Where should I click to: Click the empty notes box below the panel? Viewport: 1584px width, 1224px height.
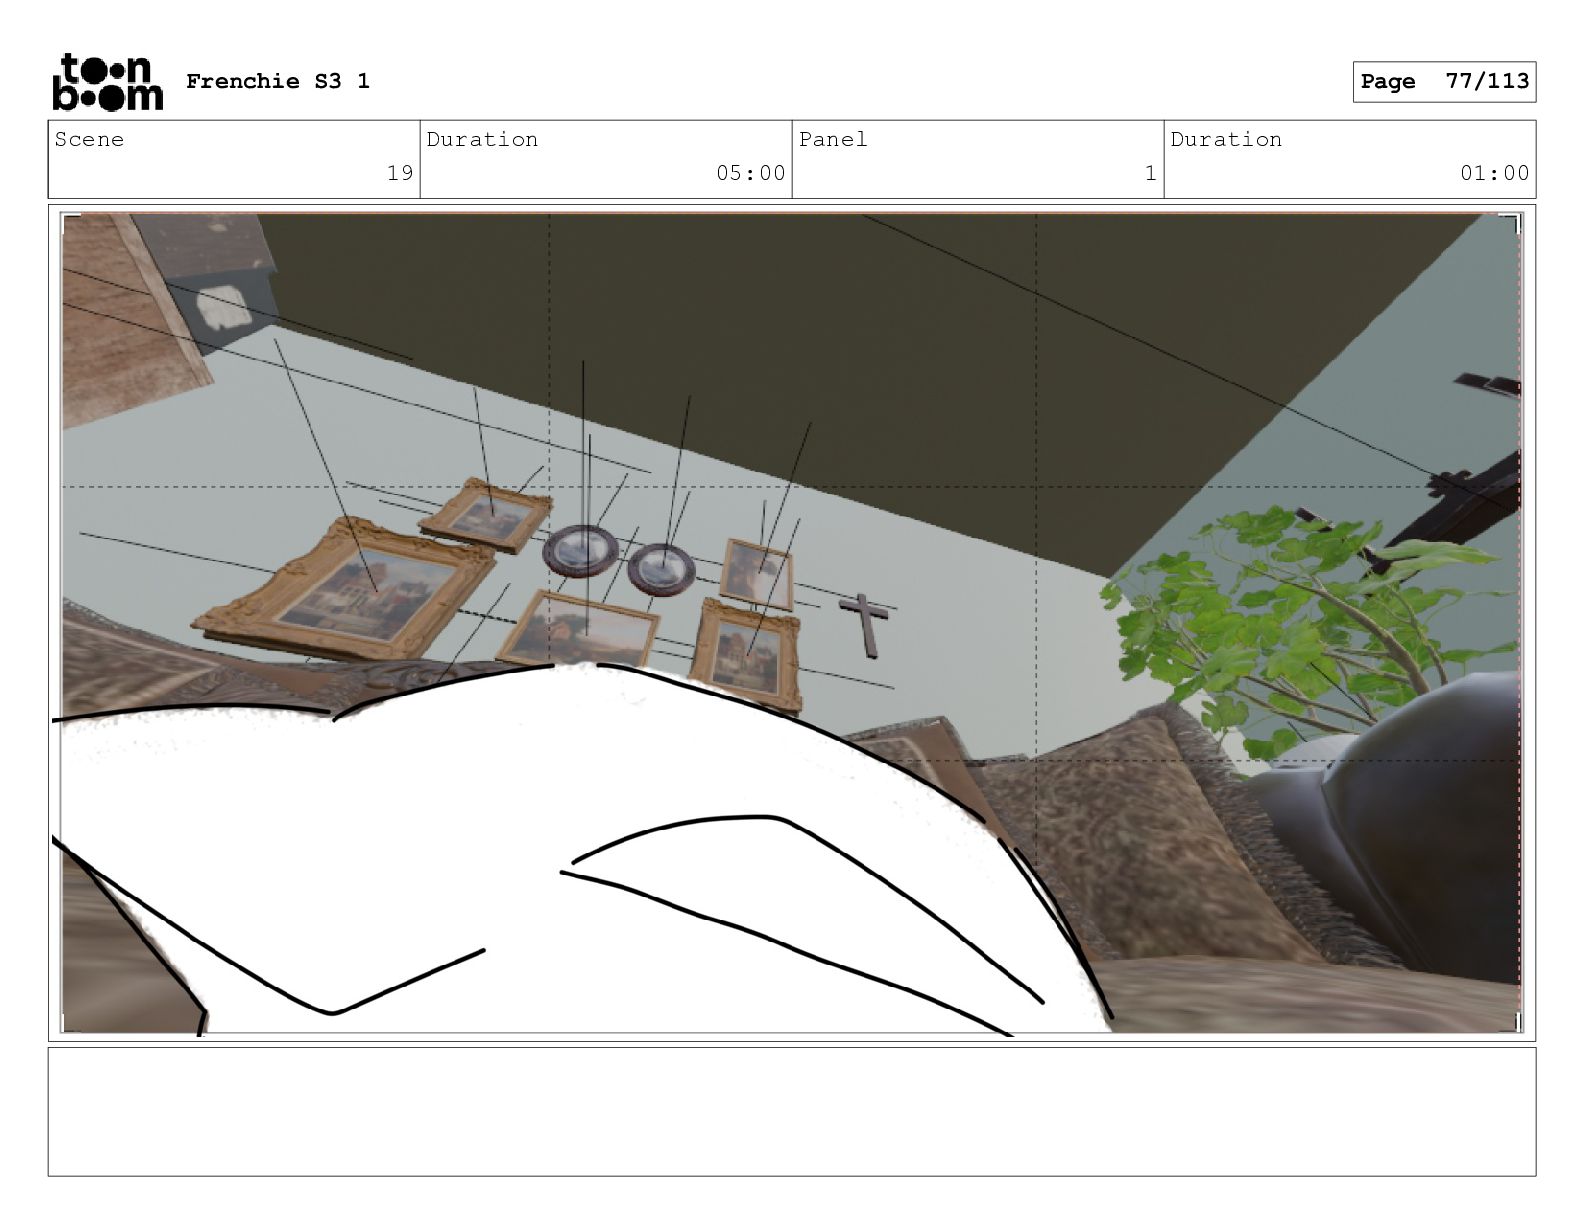(791, 1111)
